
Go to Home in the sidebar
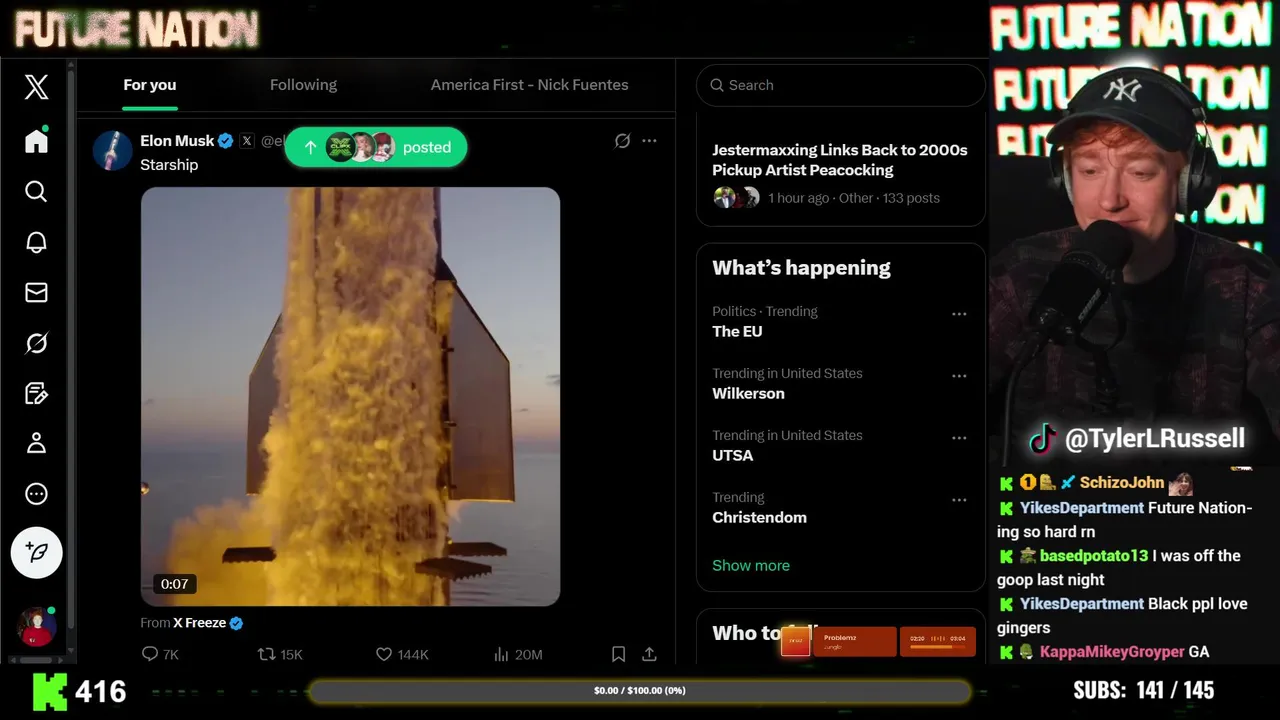(x=36, y=141)
